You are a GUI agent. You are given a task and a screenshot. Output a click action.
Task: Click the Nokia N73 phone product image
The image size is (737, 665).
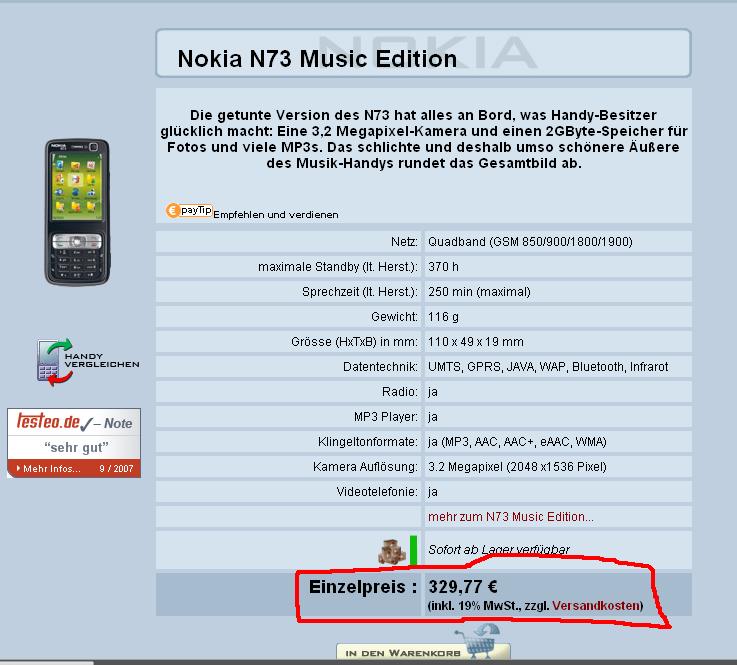click(78, 212)
